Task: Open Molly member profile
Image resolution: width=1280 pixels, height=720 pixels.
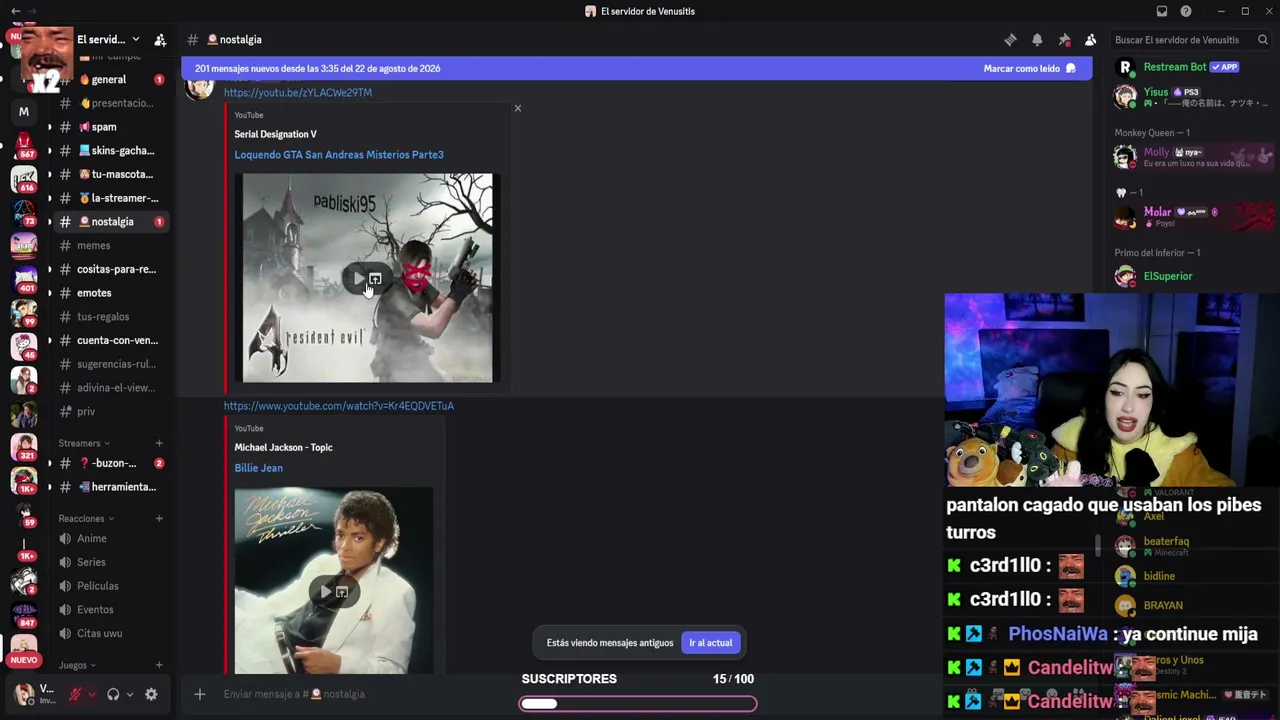Action: [1190, 157]
